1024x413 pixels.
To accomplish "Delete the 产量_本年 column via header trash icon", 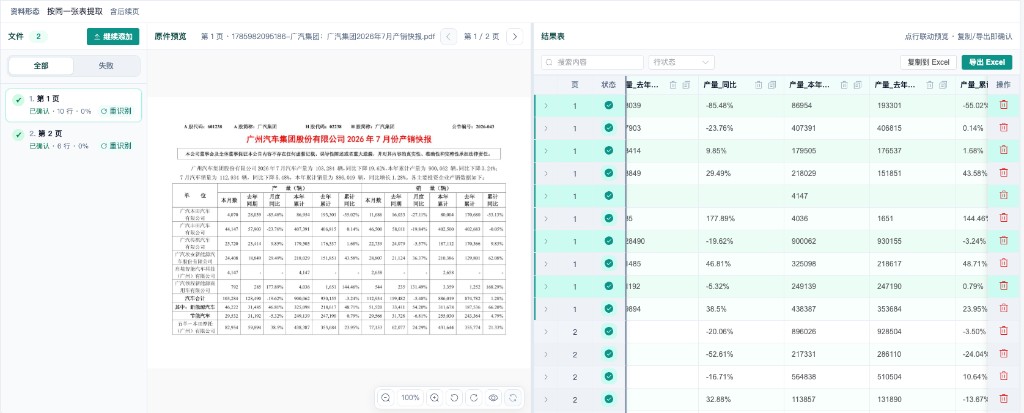I will [844, 85].
